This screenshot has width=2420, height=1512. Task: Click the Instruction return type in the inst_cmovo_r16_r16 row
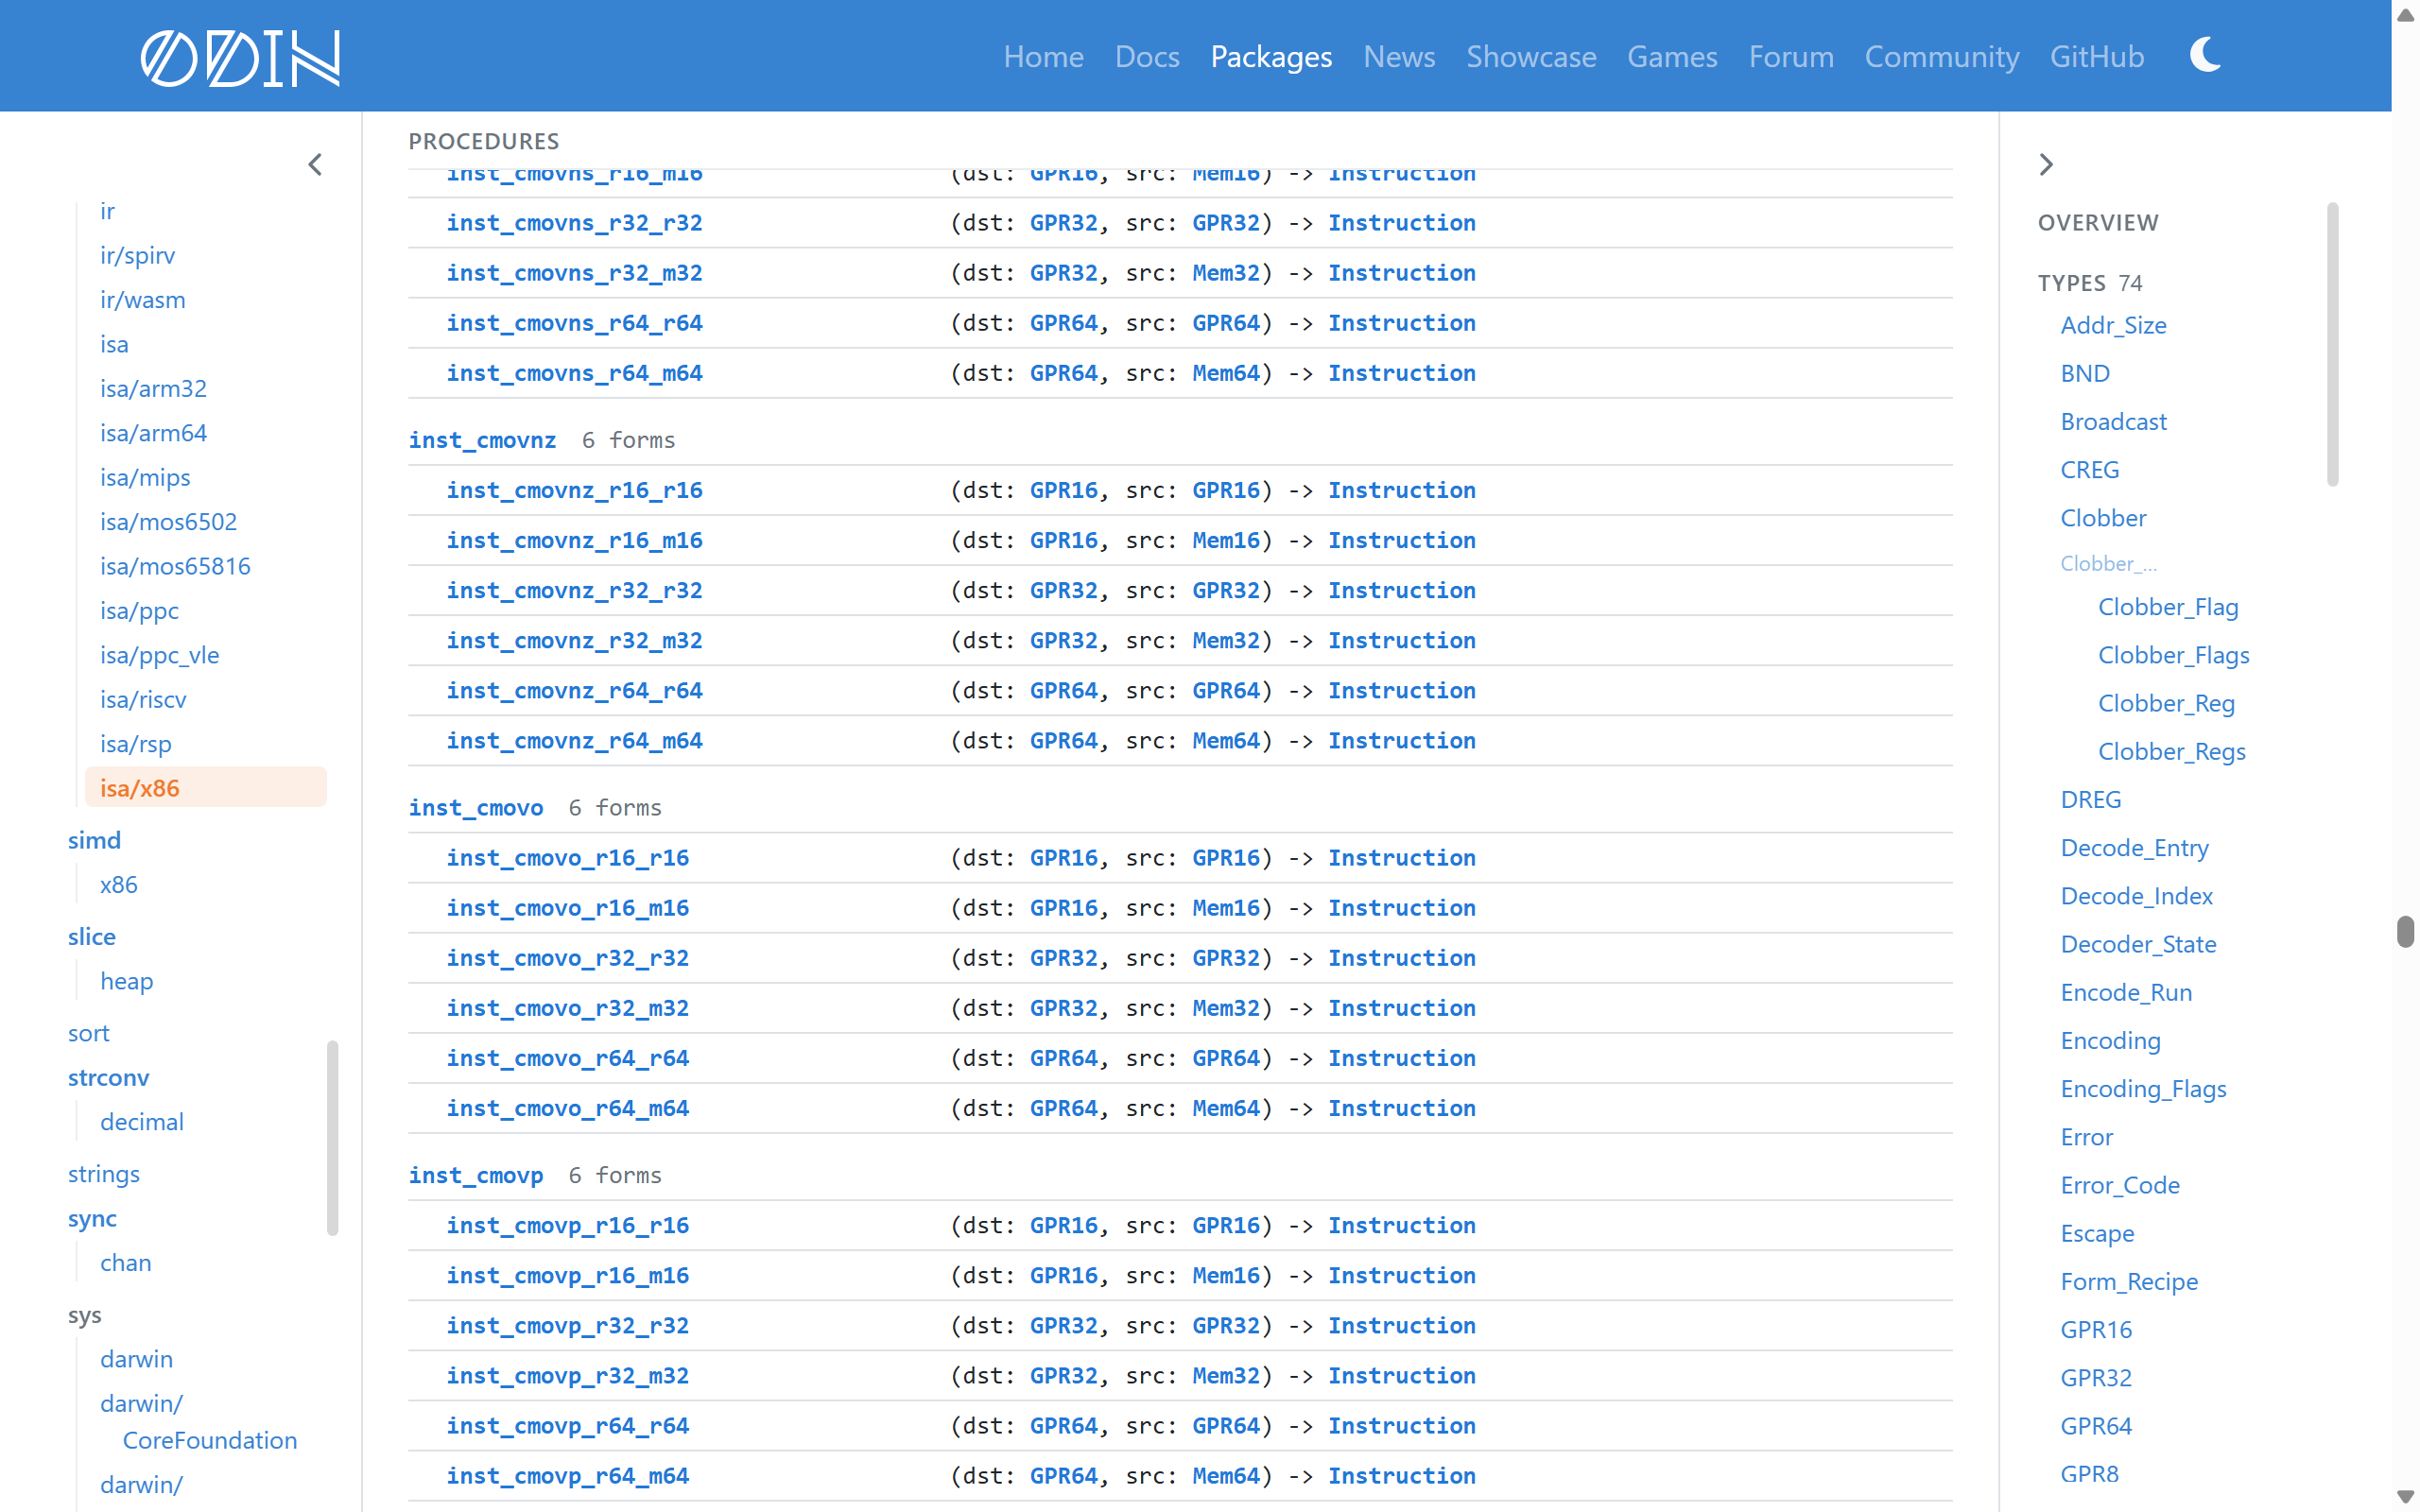[1401, 858]
